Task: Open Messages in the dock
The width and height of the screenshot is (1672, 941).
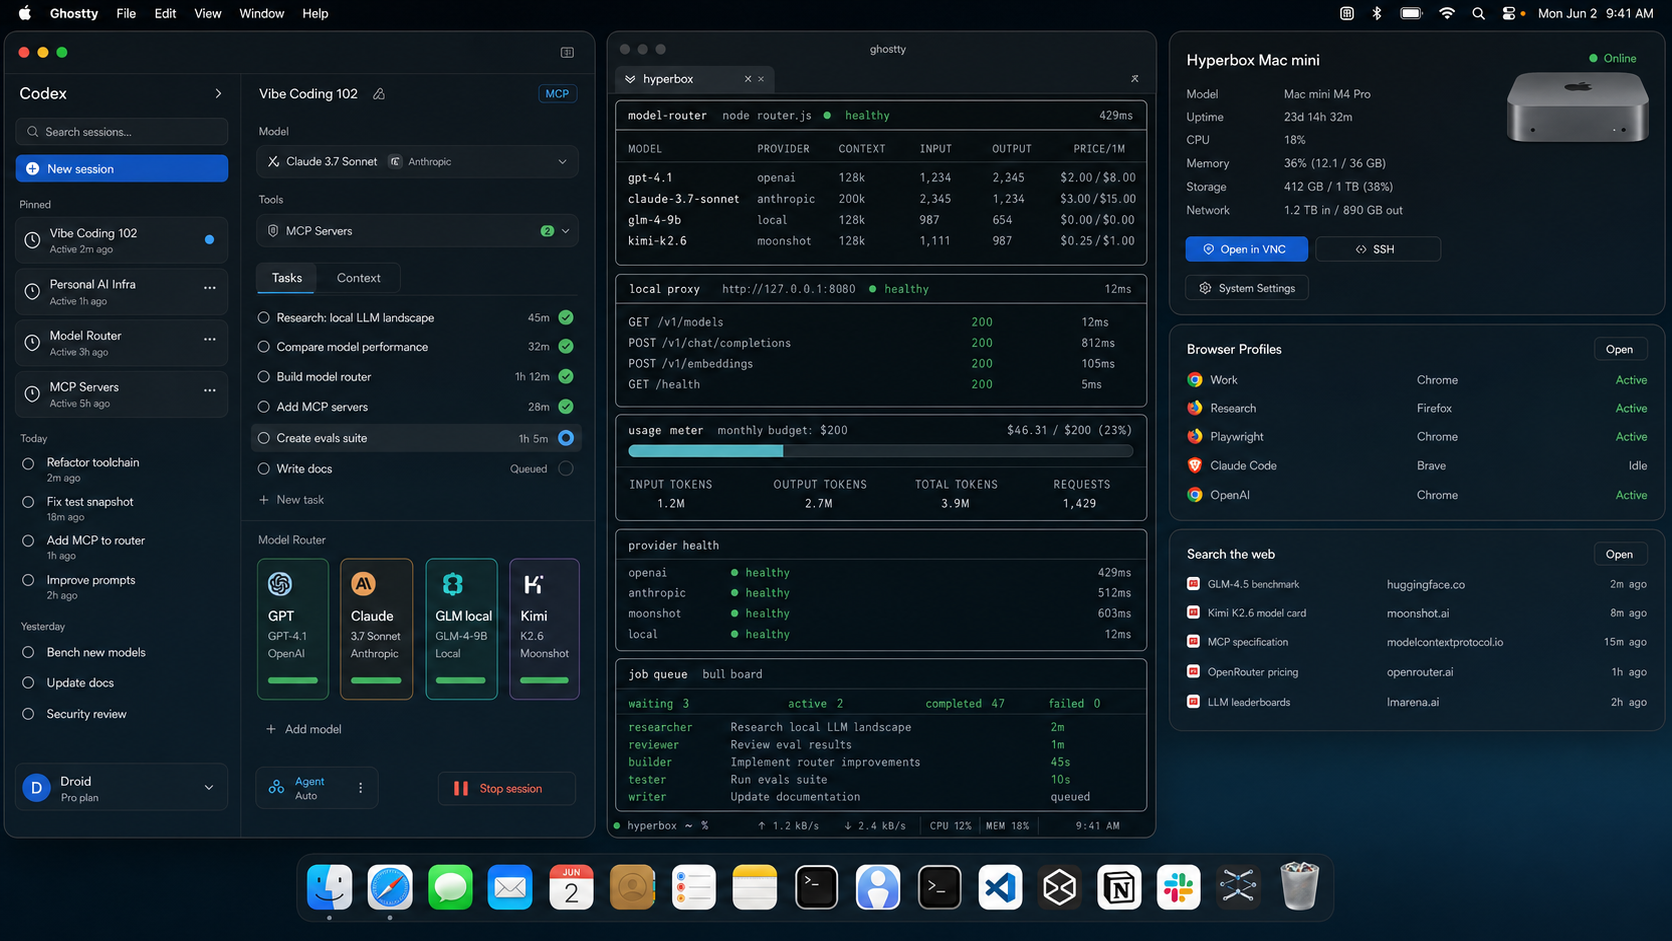Action: click(450, 887)
